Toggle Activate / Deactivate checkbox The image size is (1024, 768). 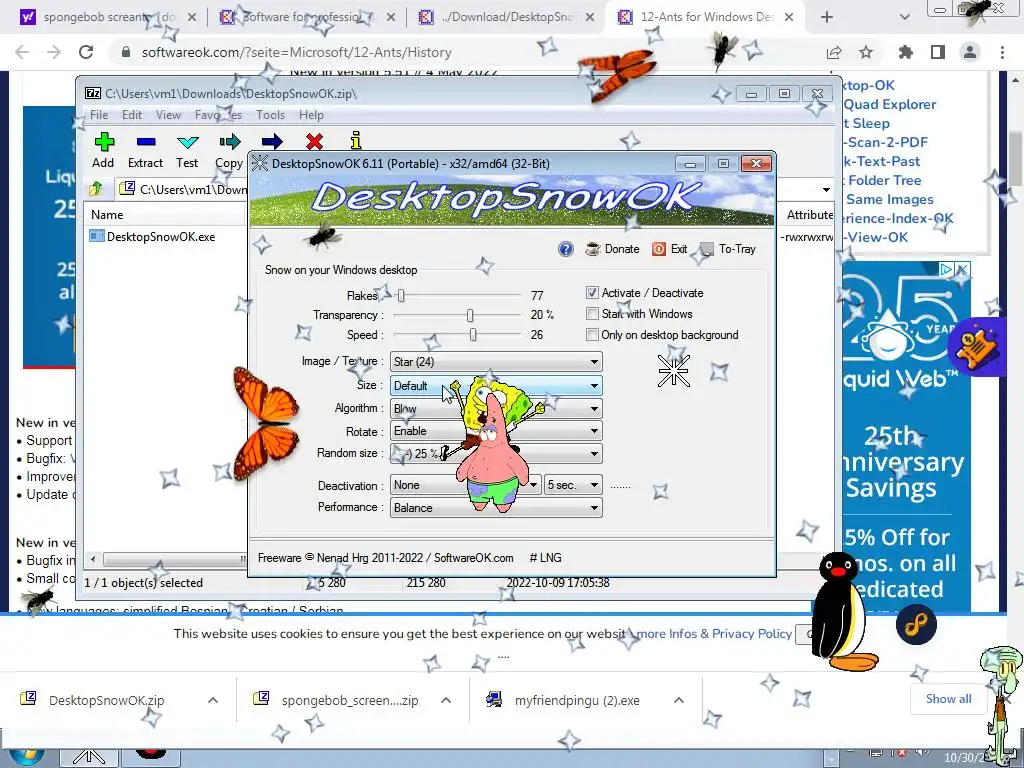(x=592, y=293)
